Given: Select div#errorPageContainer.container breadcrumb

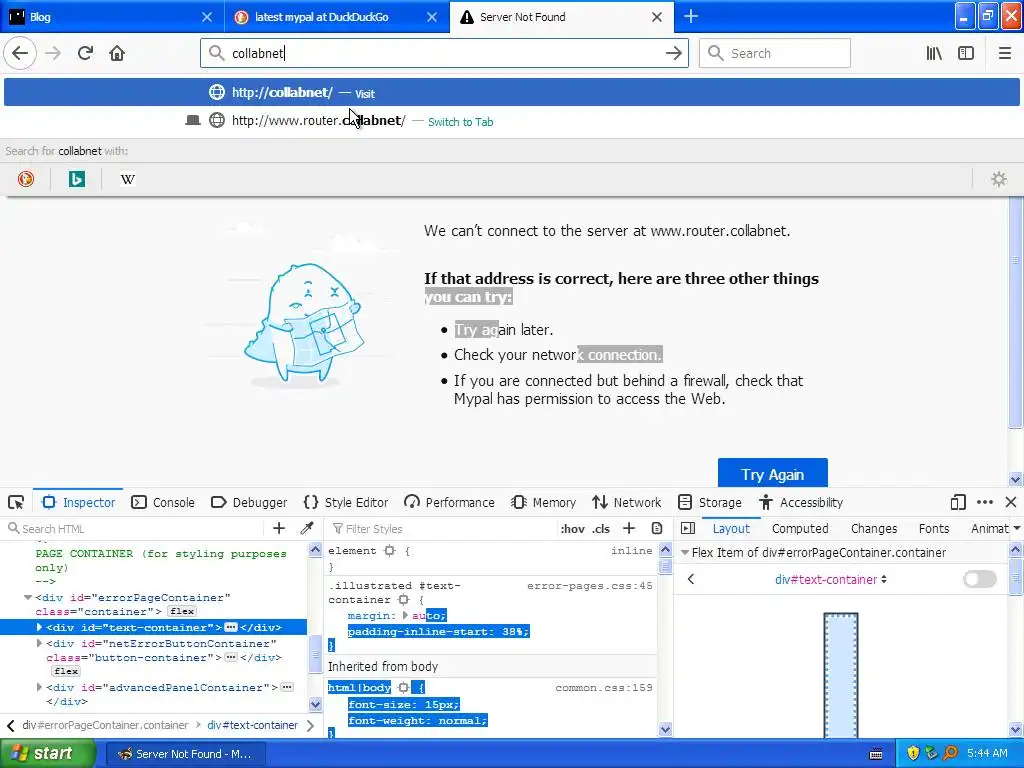Looking at the screenshot, I should (x=104, y=726).
